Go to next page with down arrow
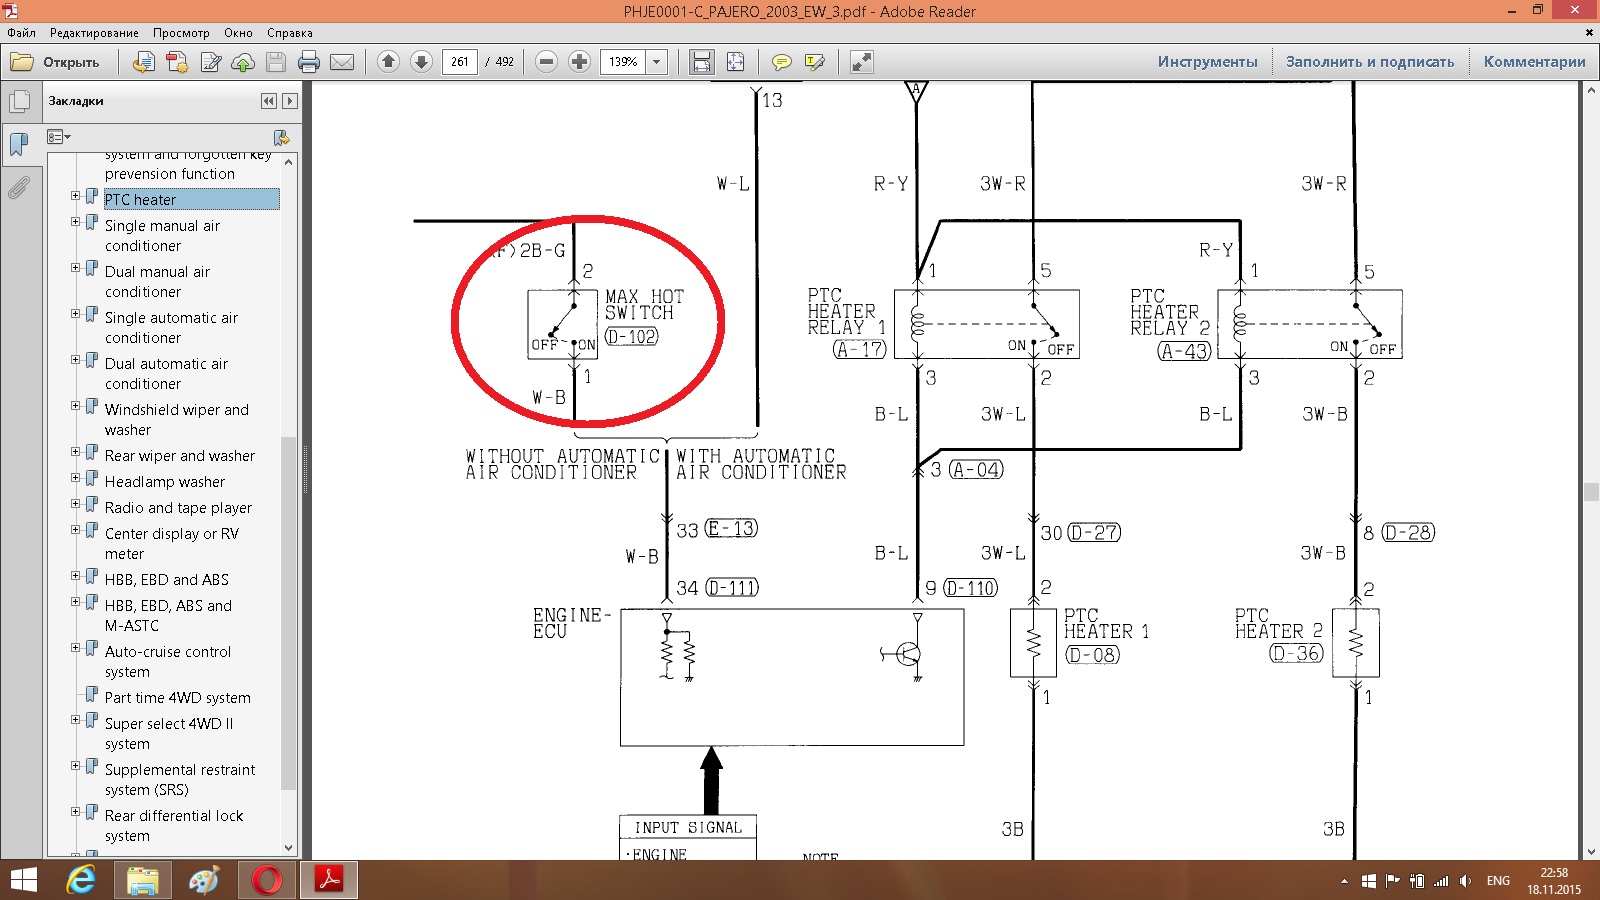Viewport: 1600px width, 900px height. 422,62
